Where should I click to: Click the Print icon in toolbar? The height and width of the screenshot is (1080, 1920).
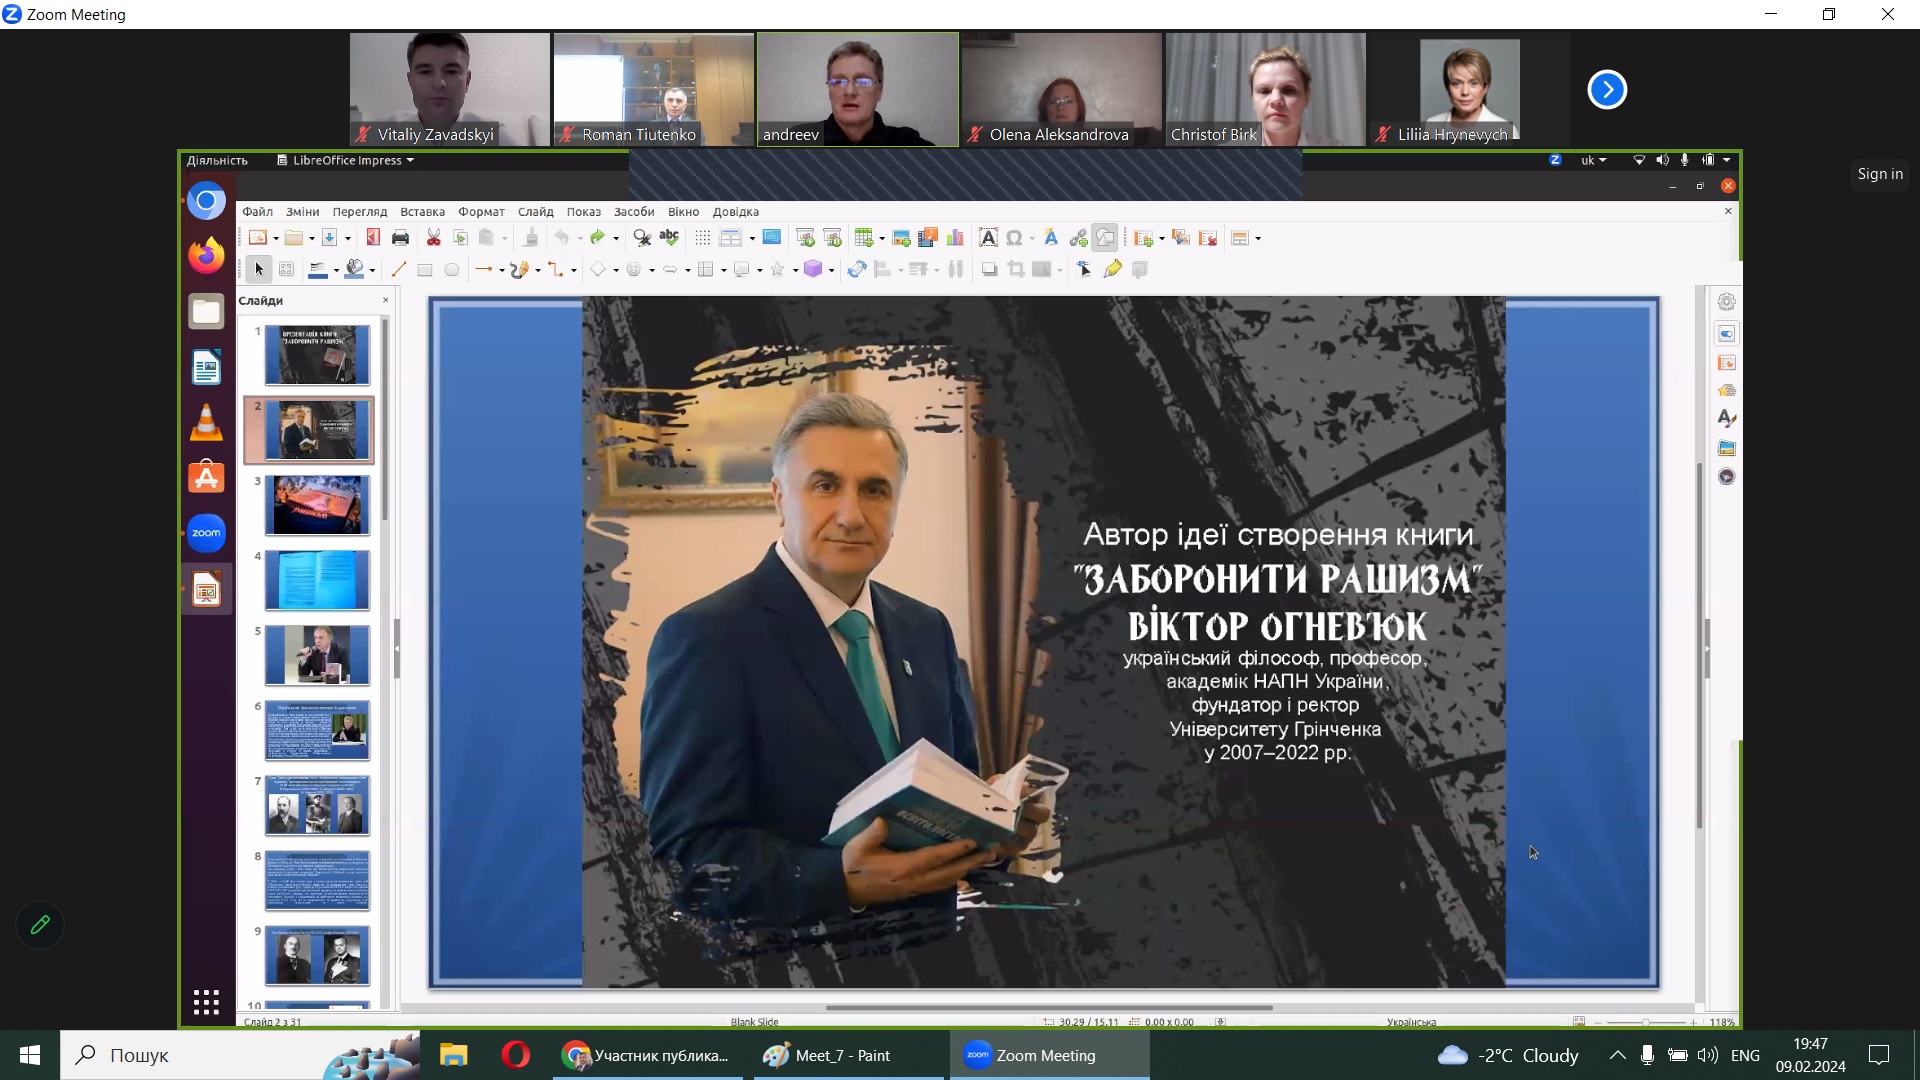tap(400, 238)
